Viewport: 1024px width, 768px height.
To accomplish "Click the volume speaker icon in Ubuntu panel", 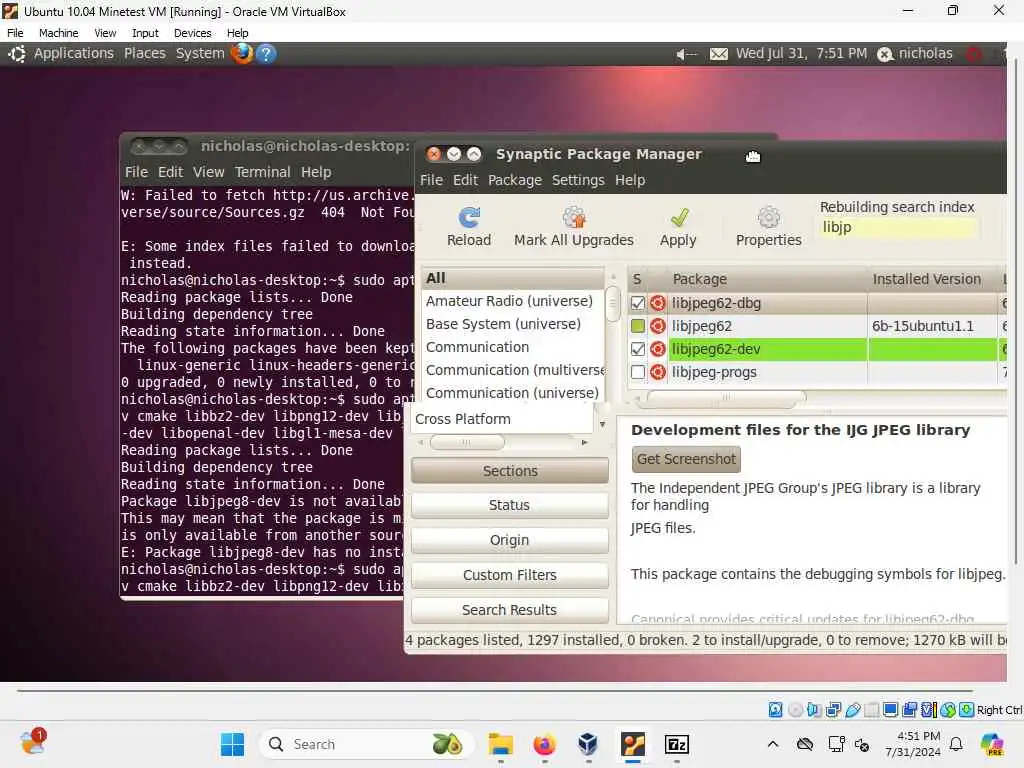I will point(685,54).
